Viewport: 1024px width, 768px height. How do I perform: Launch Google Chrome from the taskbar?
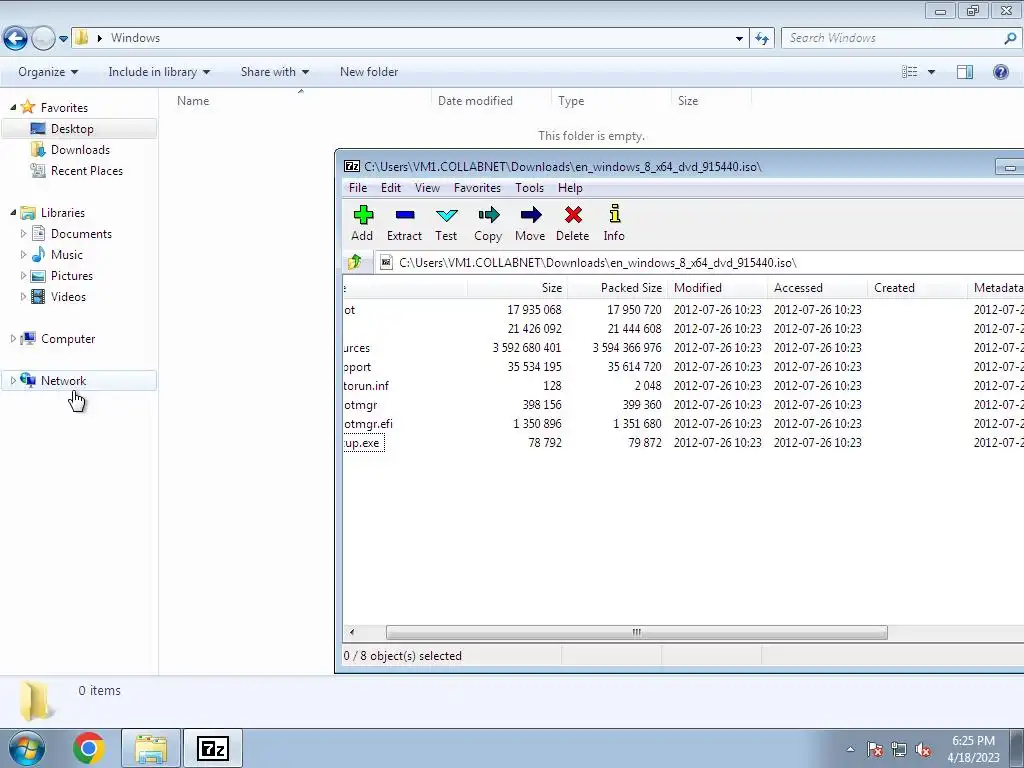pyautogui.click(x=89, y=748)
